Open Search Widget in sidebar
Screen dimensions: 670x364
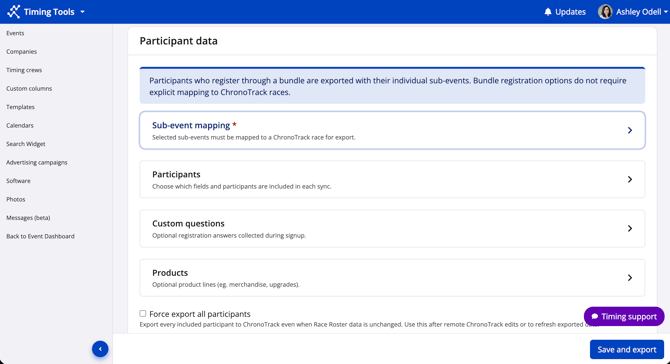click(x=26, y=144)
